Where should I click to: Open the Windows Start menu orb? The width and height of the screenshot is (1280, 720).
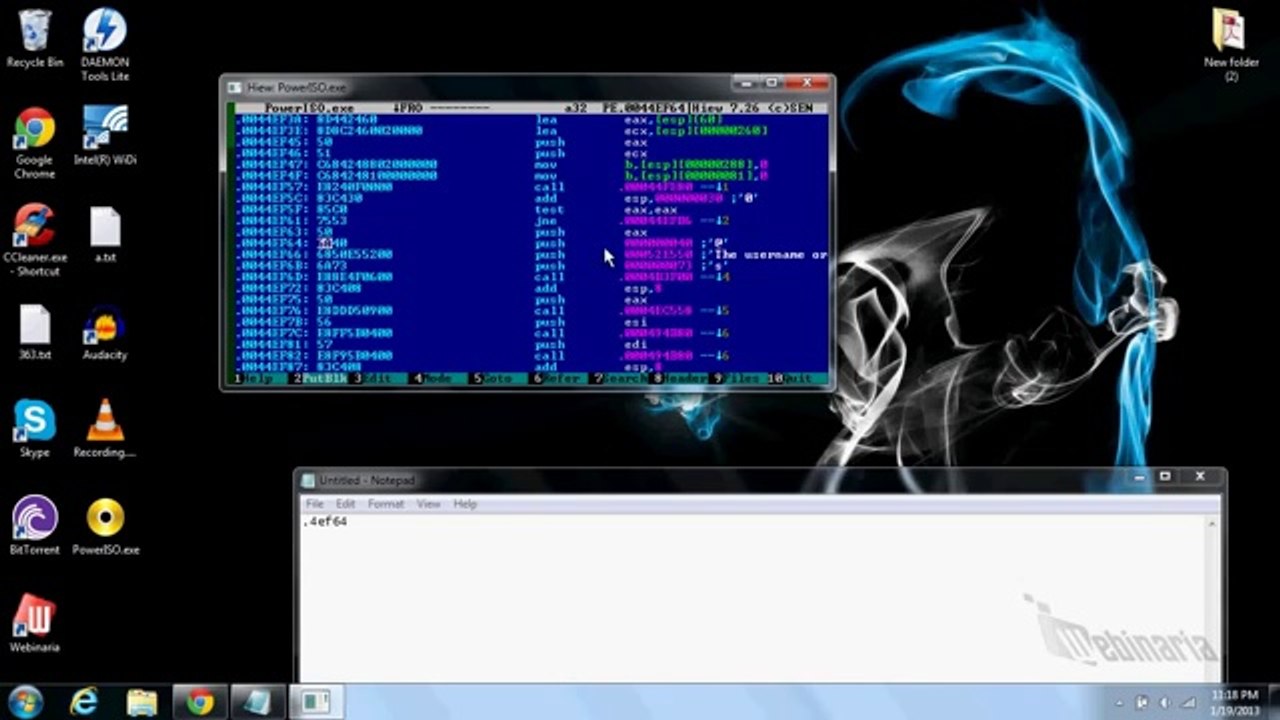25,702
